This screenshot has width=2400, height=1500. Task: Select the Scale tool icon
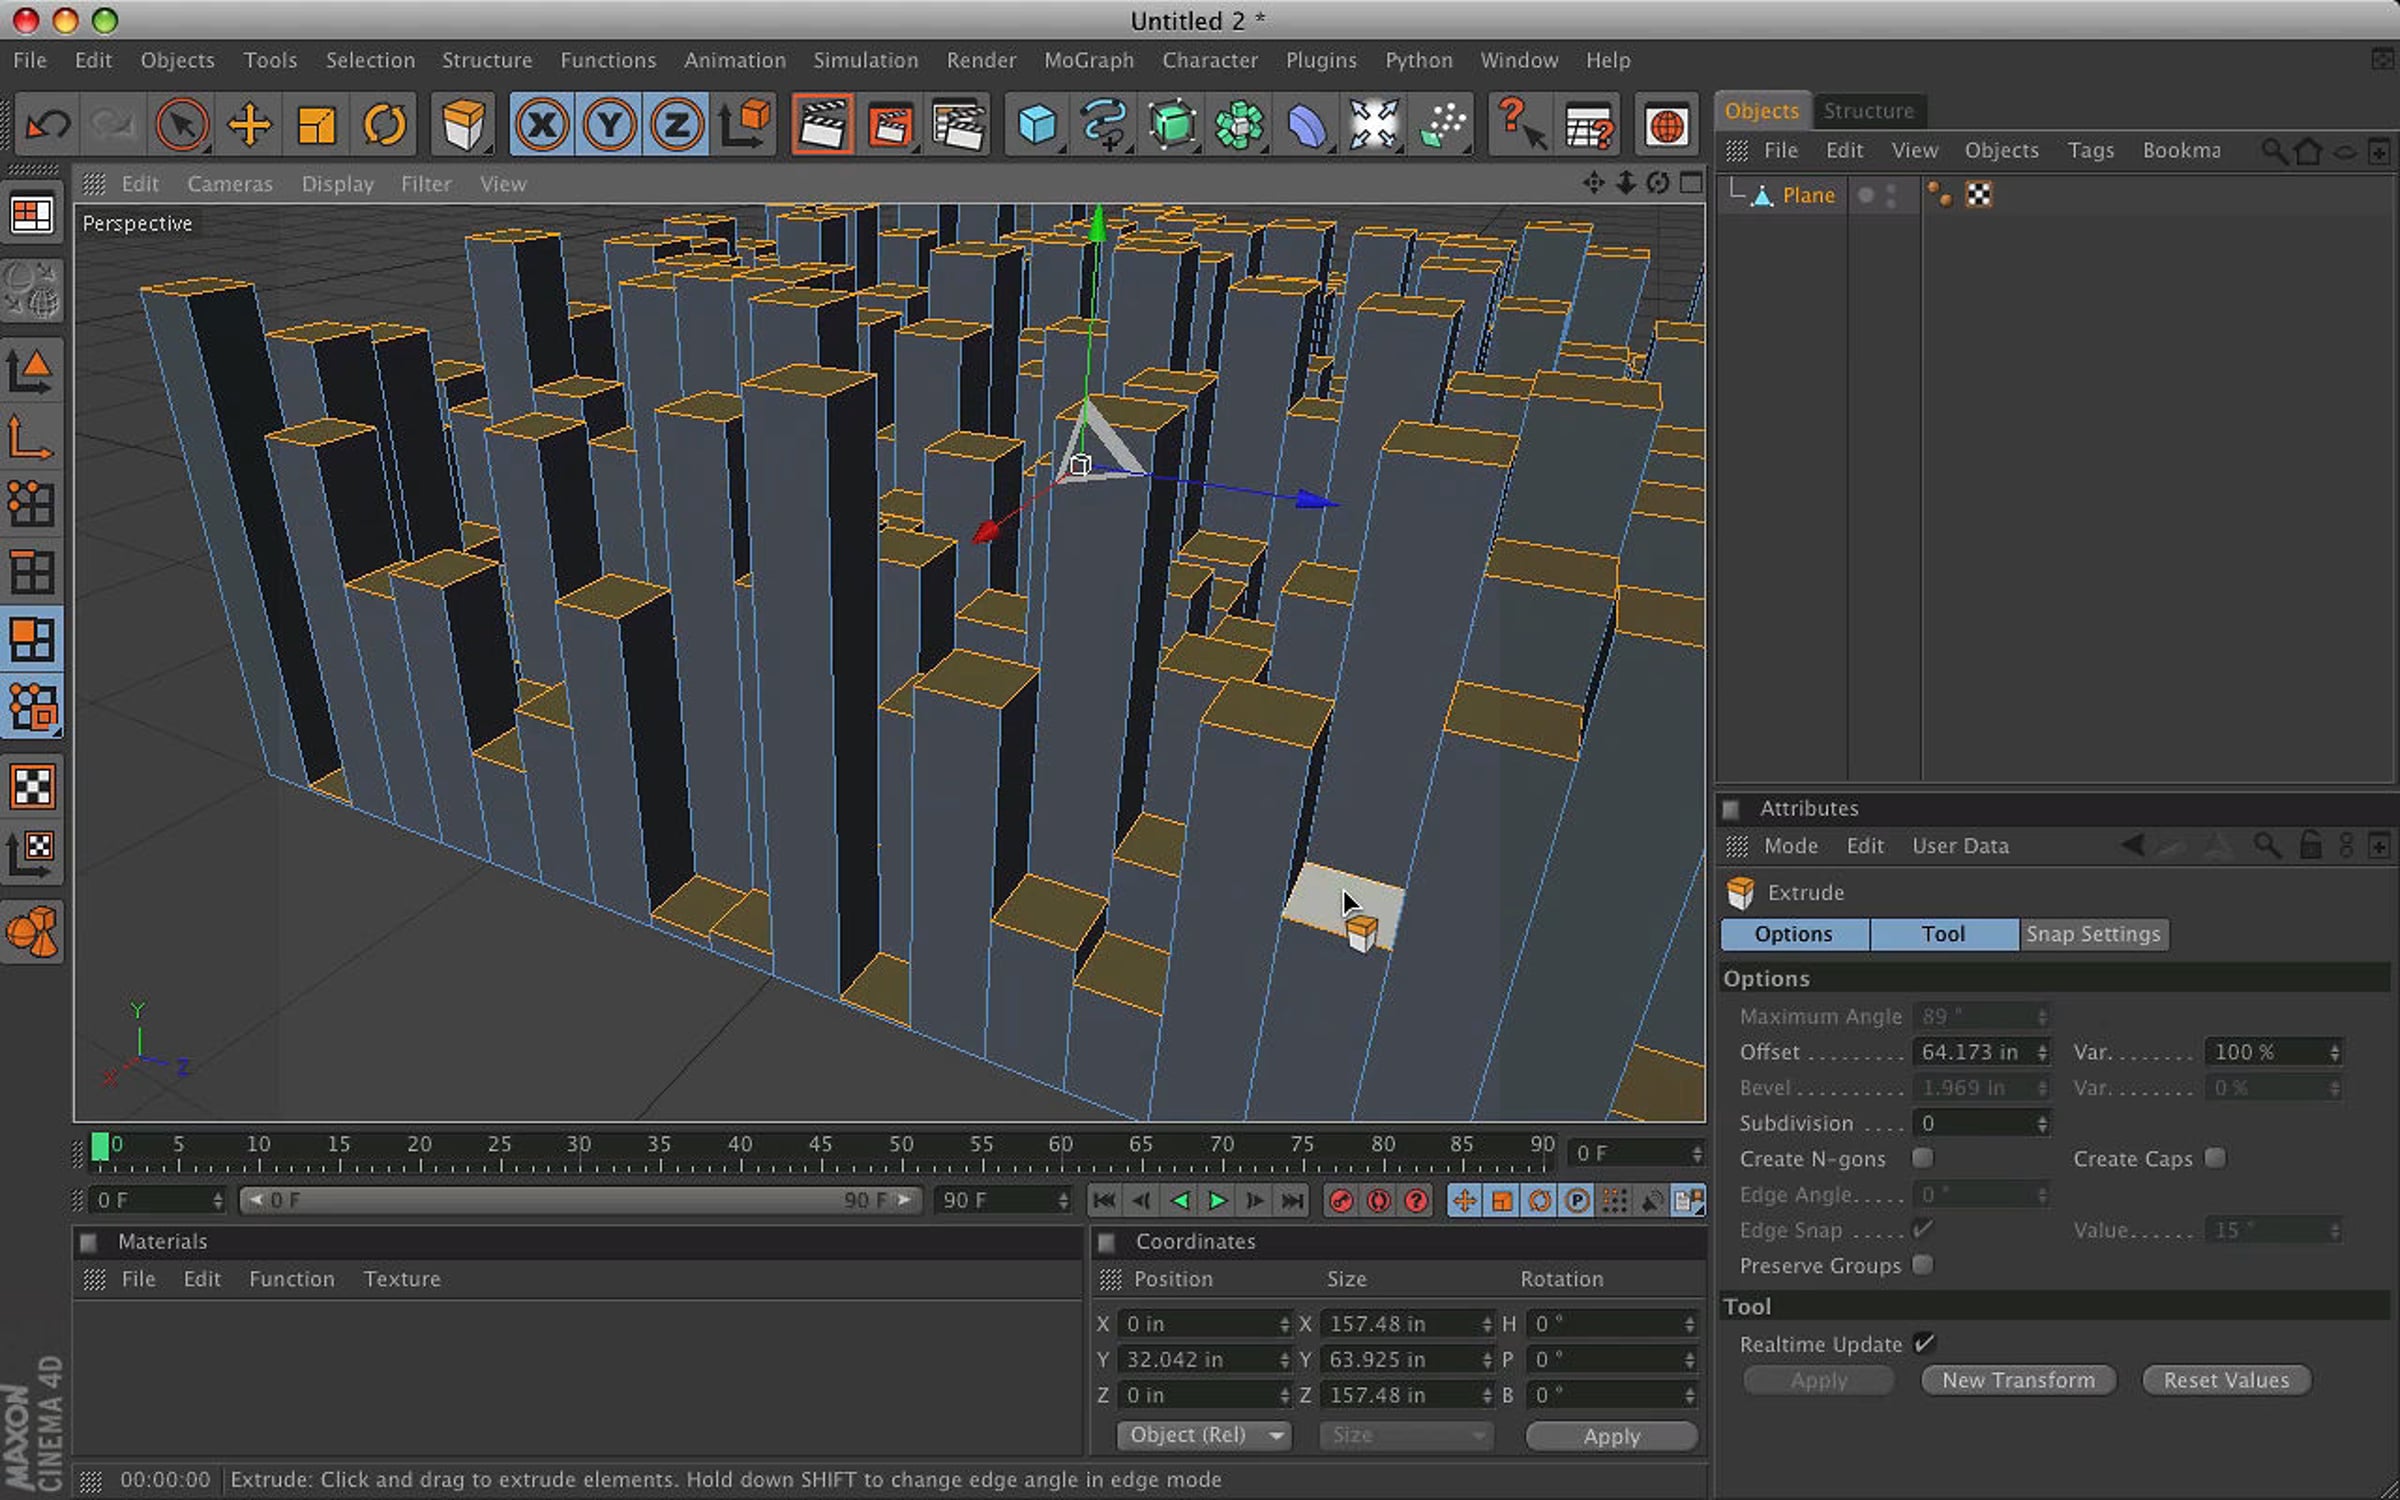coord(317,126)
